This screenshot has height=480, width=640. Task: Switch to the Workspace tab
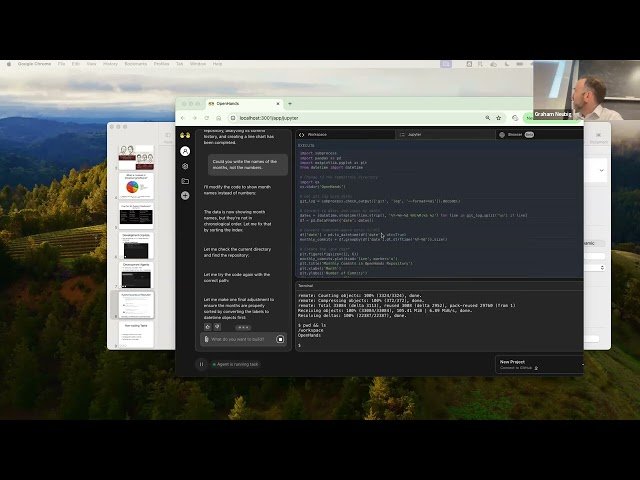[316, 134]
